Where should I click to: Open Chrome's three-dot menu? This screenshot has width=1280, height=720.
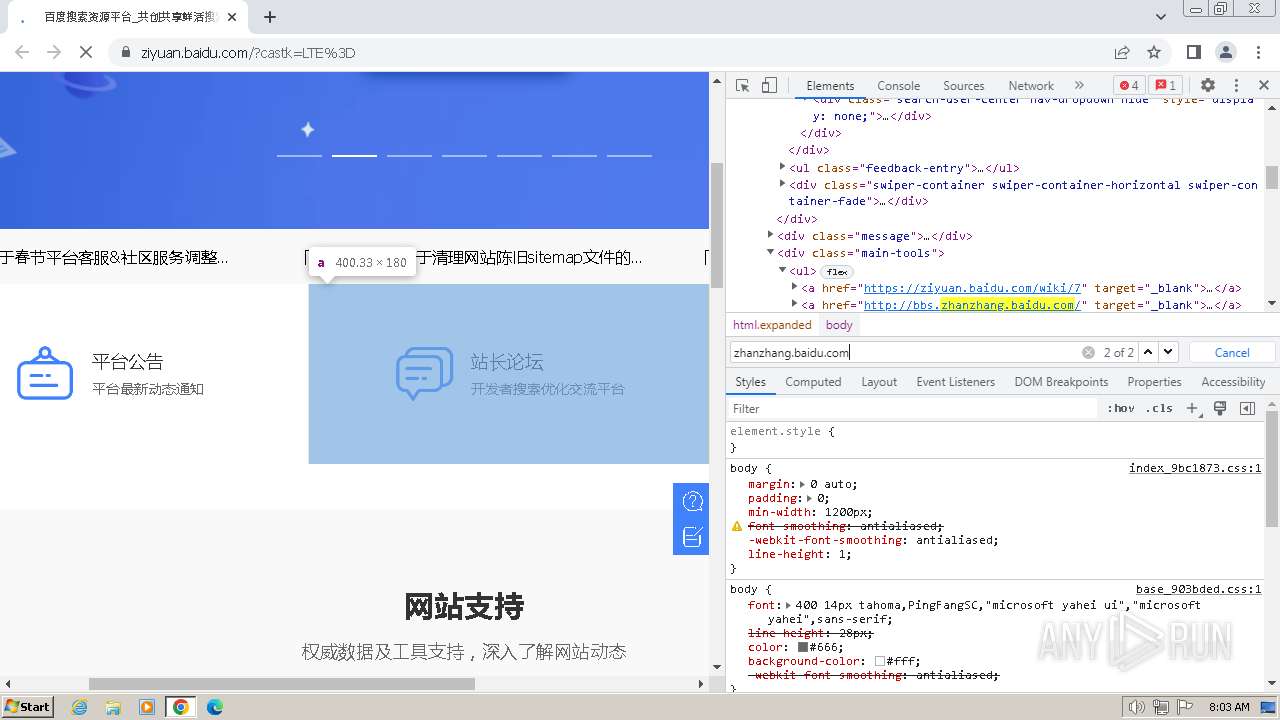[1257, 52]
